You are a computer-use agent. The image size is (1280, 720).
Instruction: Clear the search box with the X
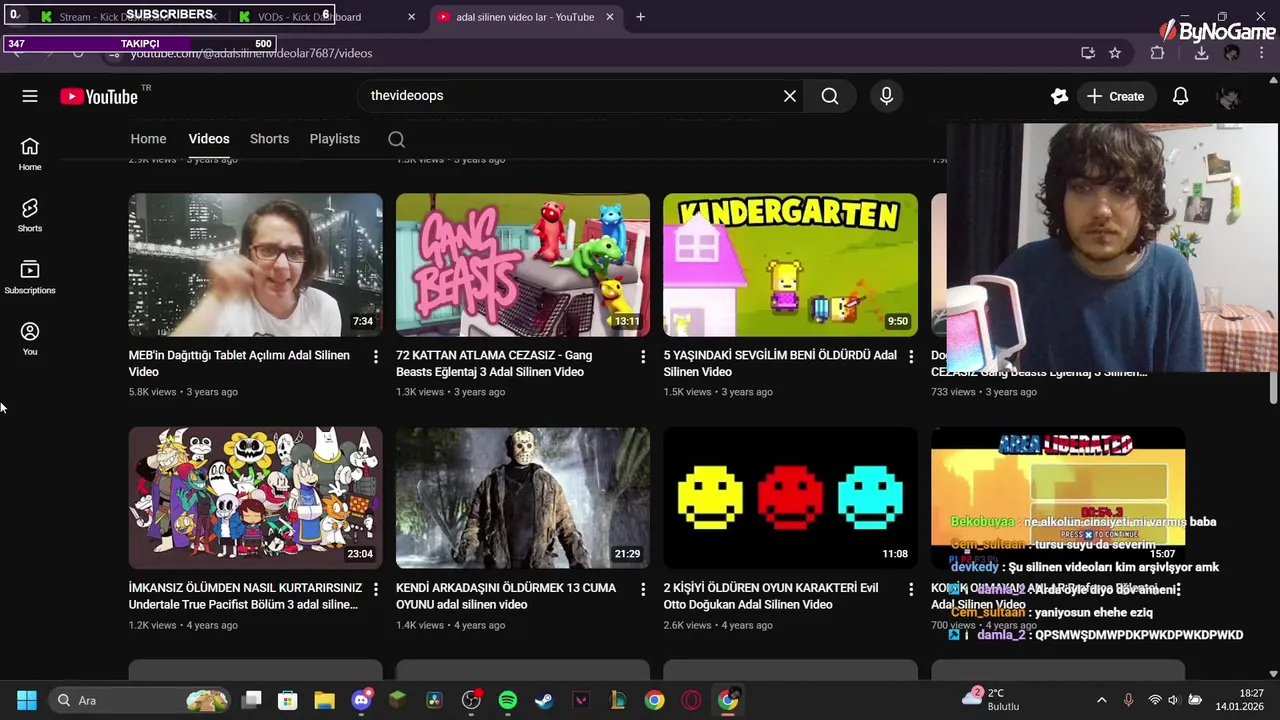[x=790, y=96]
